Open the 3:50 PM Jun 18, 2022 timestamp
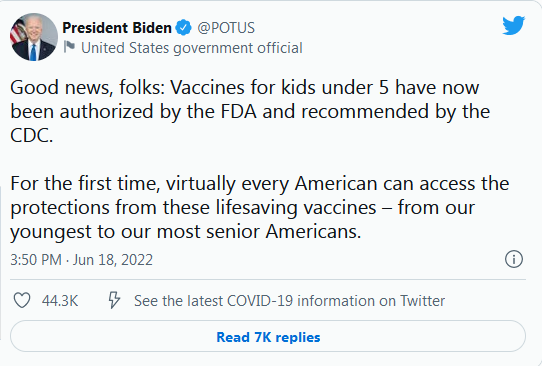542x366 pixels. pos(81,260)
